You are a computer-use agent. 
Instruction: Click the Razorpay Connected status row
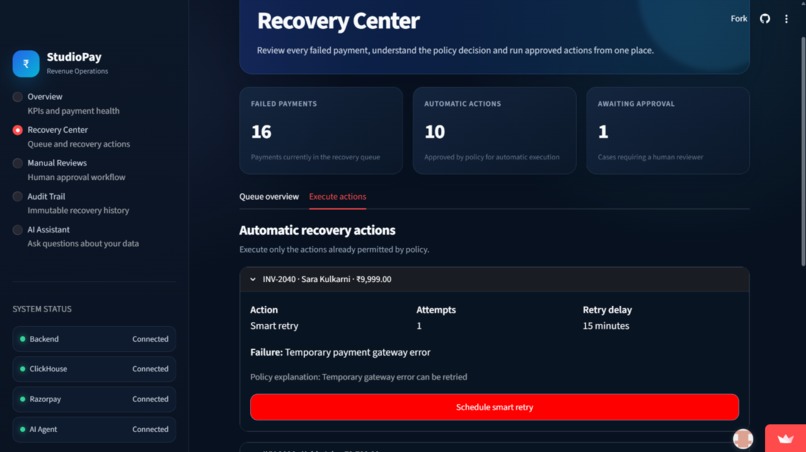94,399
